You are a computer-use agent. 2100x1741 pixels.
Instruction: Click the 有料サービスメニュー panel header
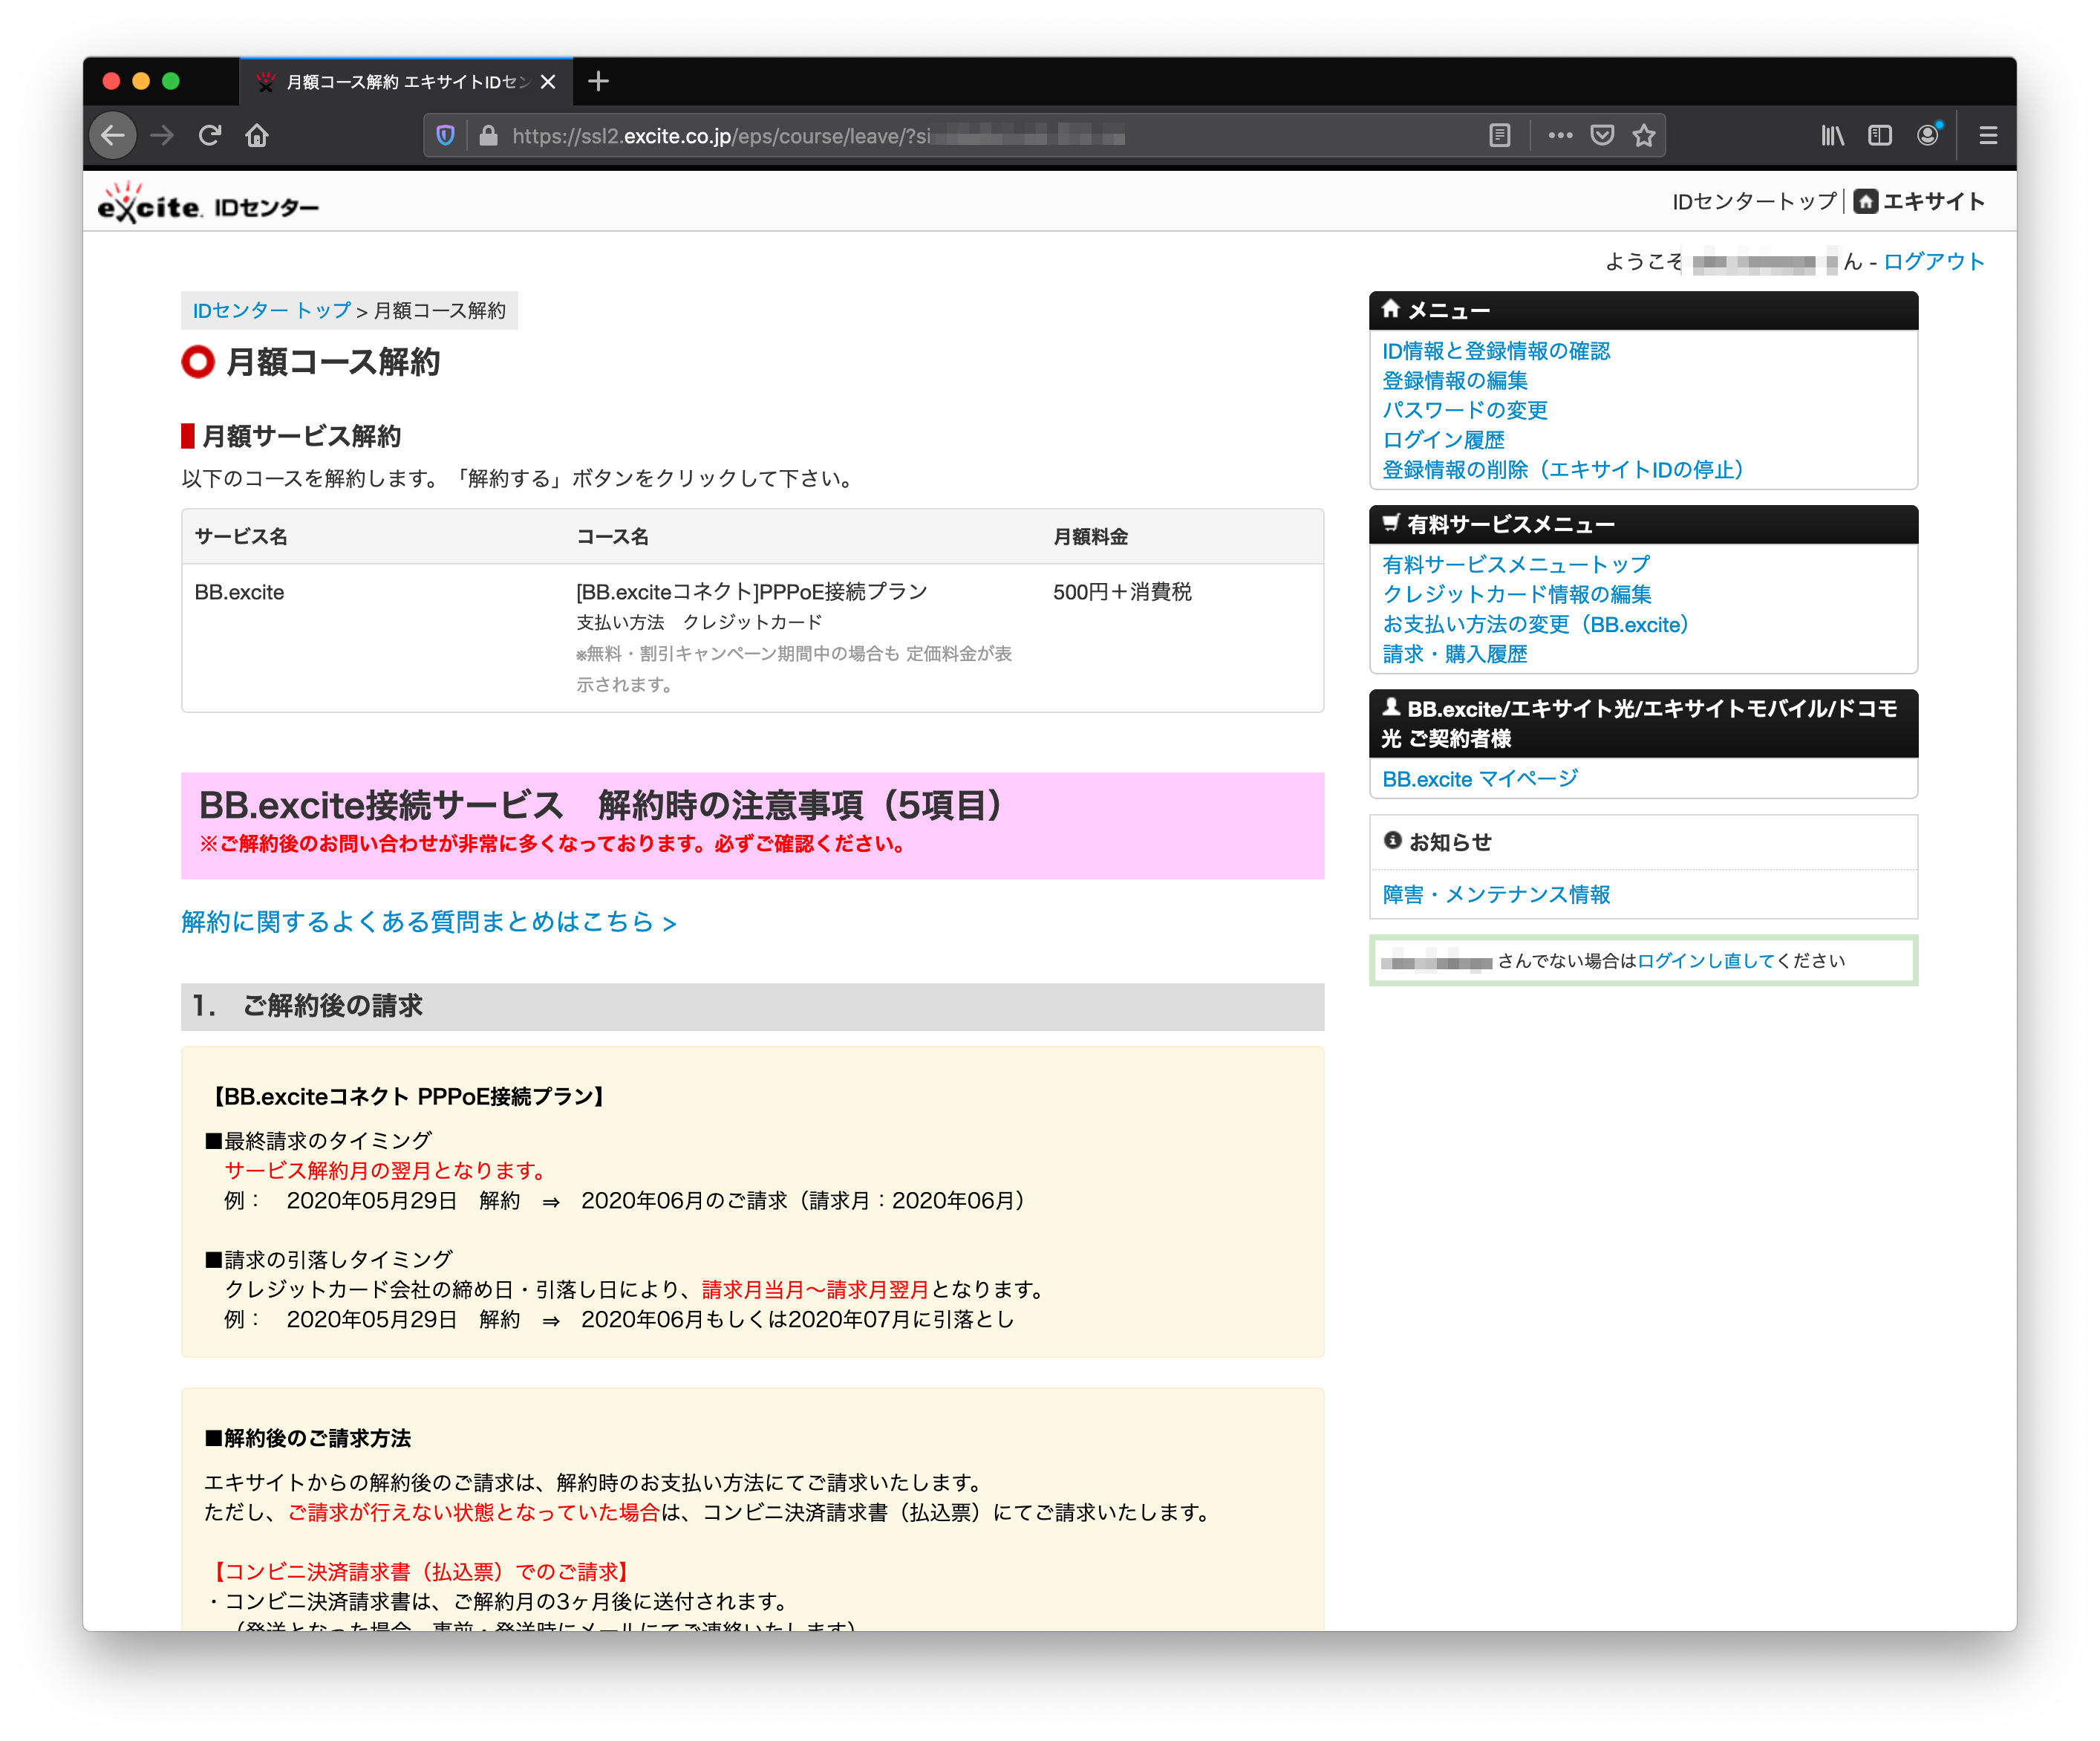(1643, 524)
